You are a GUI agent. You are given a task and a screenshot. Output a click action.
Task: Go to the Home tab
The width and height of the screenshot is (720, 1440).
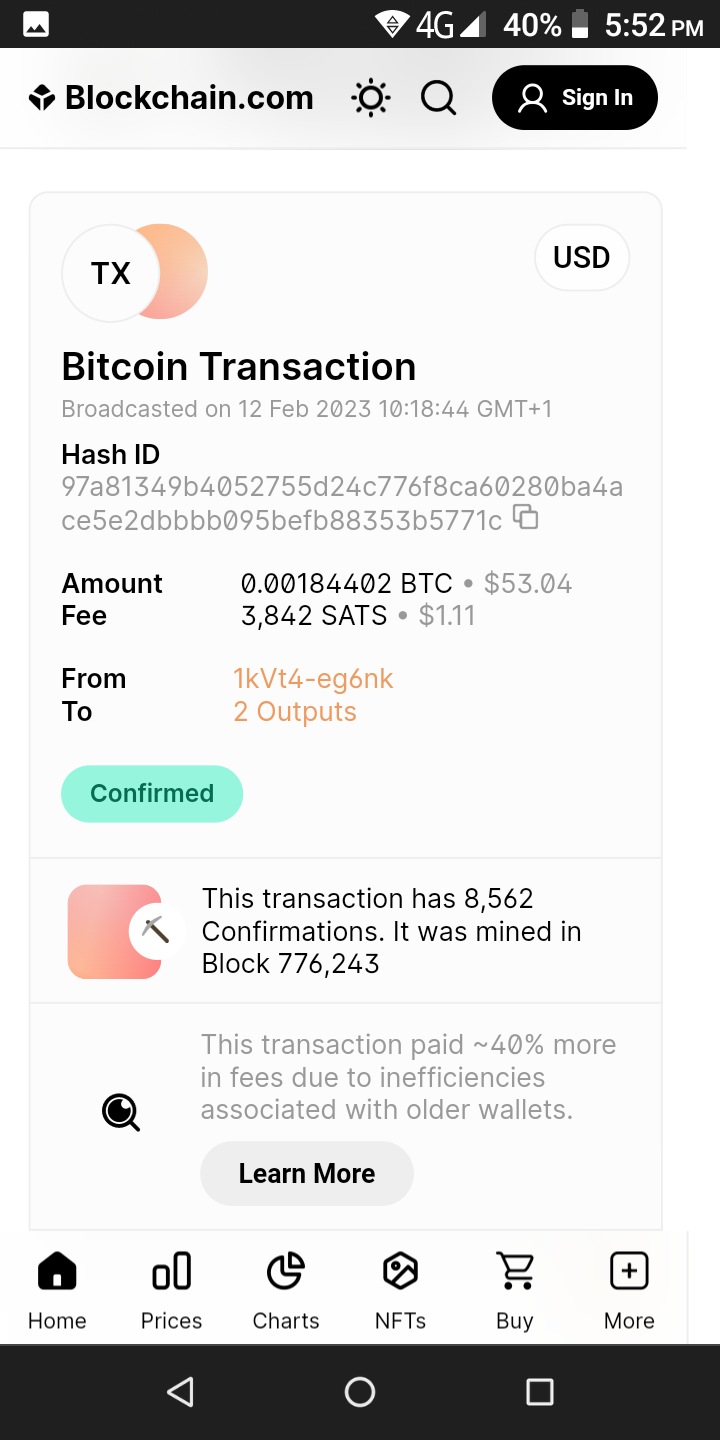[x=57, y=1290]
